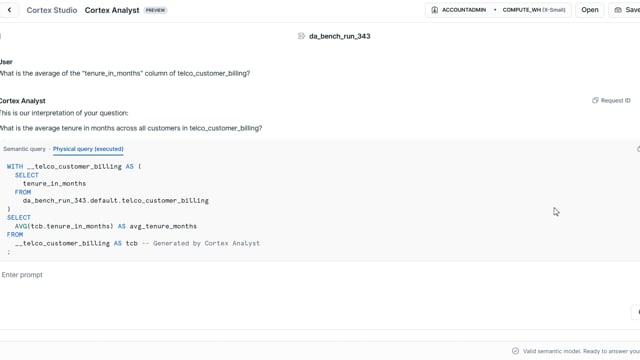This screenshot has width=640, height=360.
Task: Click the Save cloud icon
Action: [618, 10]
